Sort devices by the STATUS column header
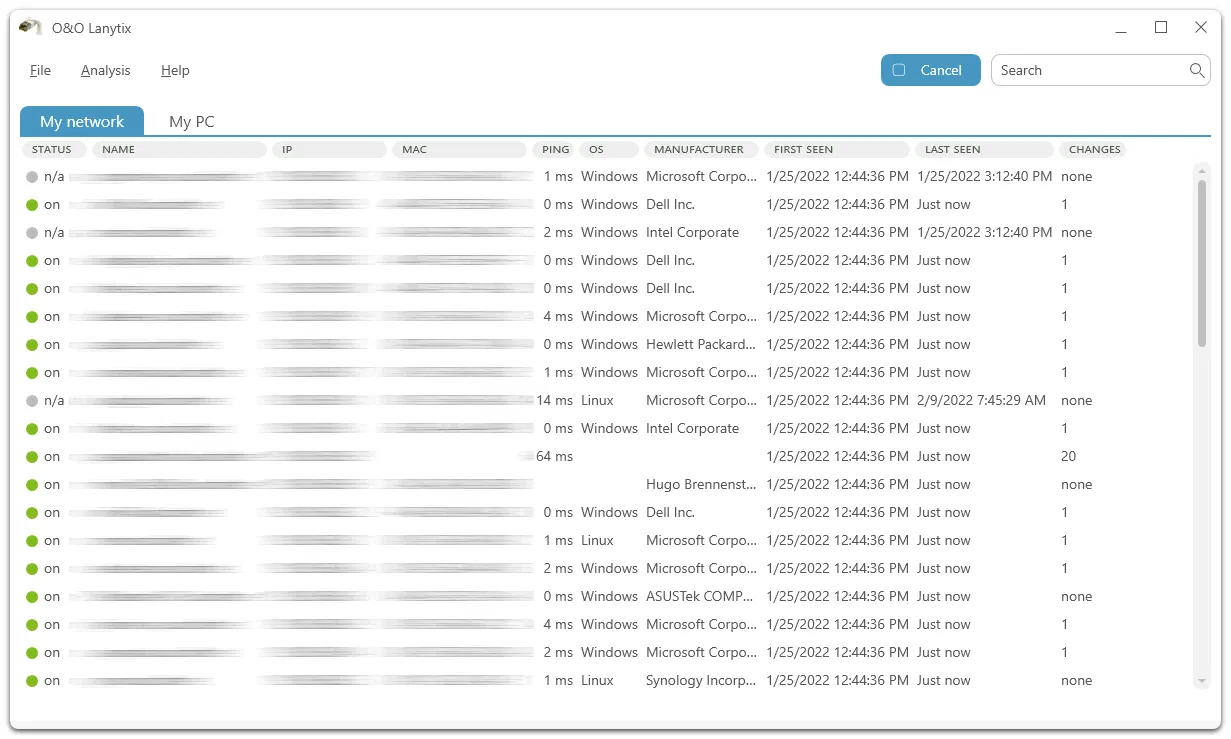1231x739 pixels. point(52,150)
